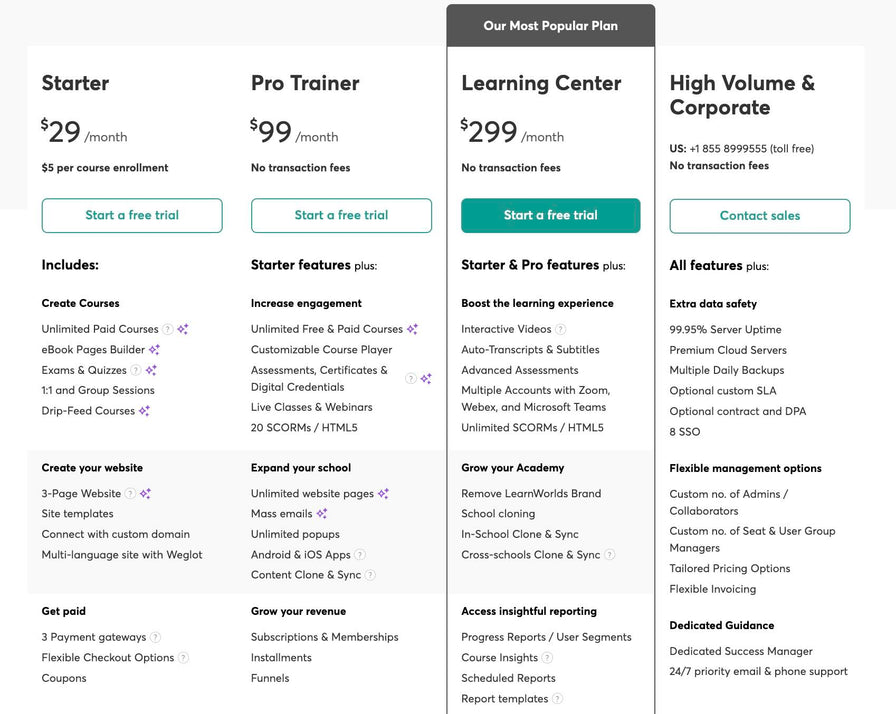Click help icon for 3-Page Website
Screen dimensions: 896x714
[x=130, y=494]
